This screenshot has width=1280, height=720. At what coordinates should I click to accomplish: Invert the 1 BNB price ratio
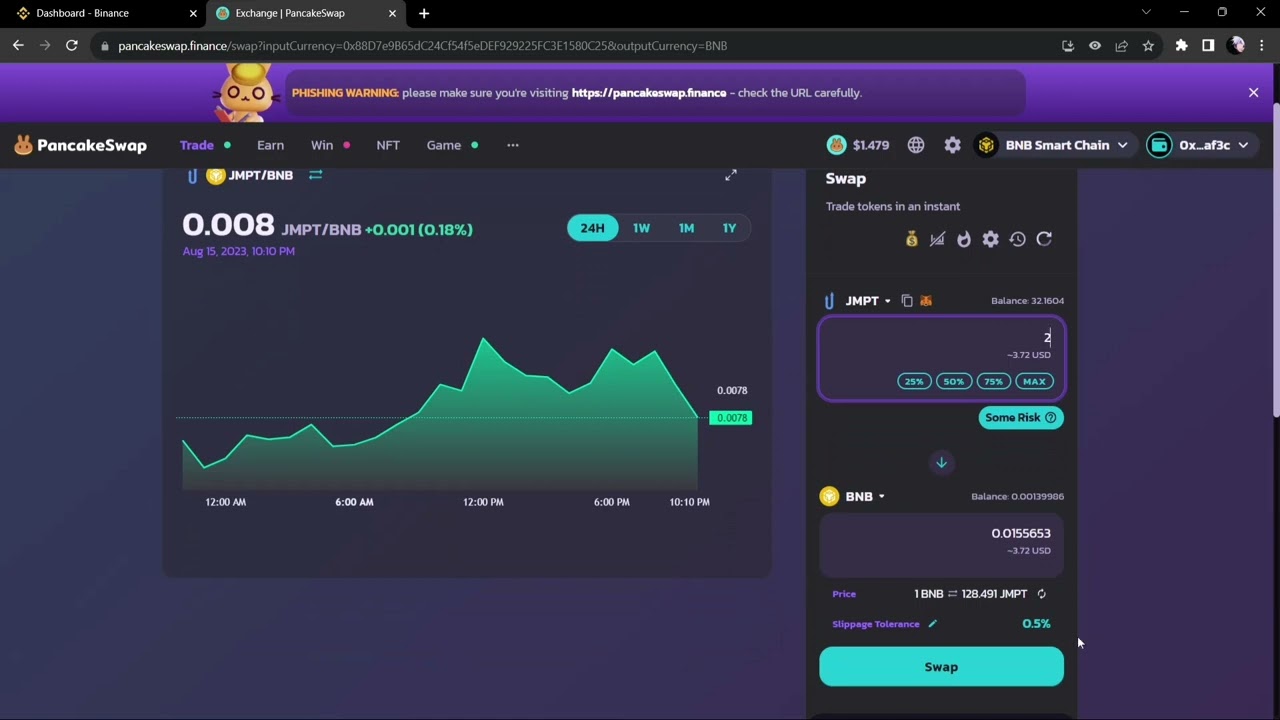[1041, 594]
